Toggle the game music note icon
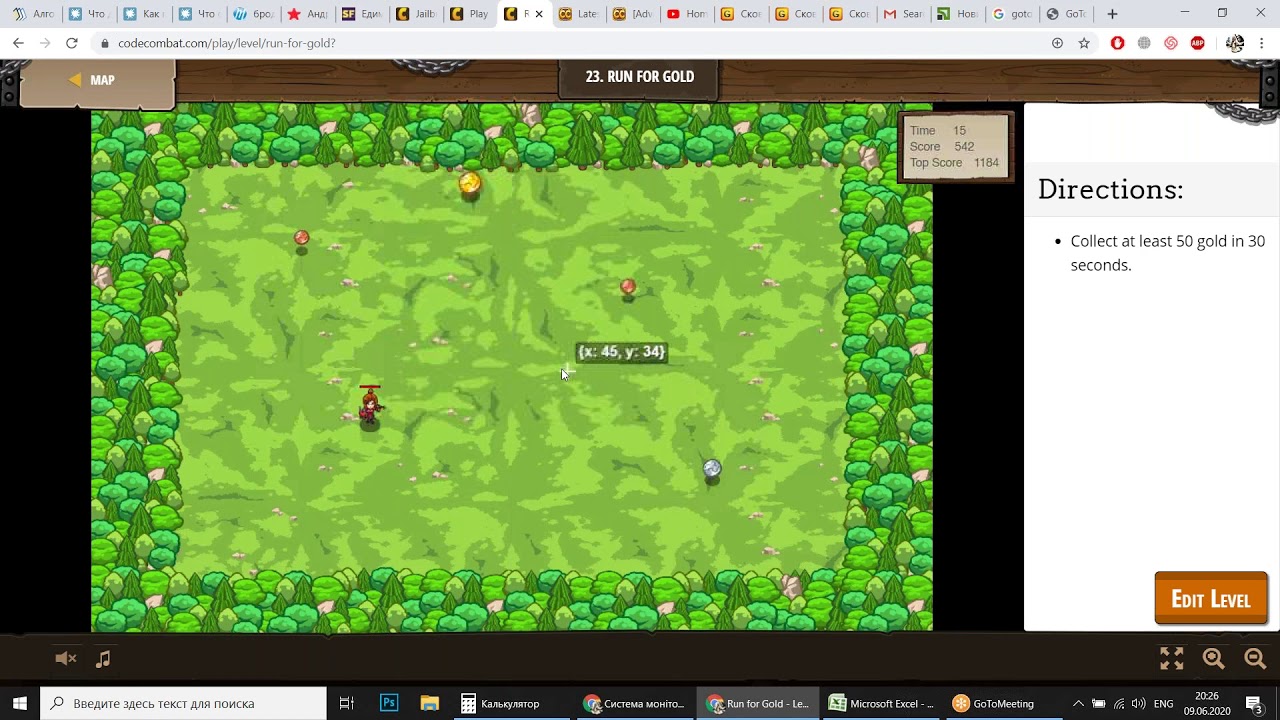This screenshot has height=720, width=1280. [103, 658]
